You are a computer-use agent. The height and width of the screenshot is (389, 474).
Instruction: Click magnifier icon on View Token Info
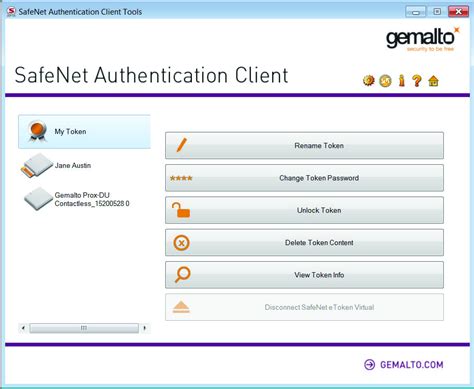(x=182, y=275)
